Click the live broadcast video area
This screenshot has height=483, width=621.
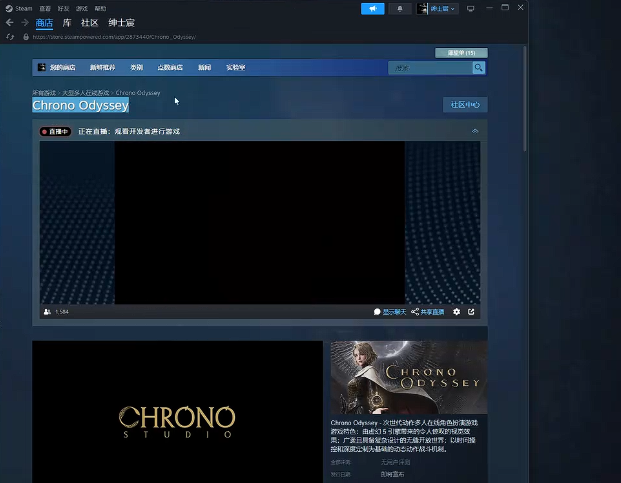260,222
